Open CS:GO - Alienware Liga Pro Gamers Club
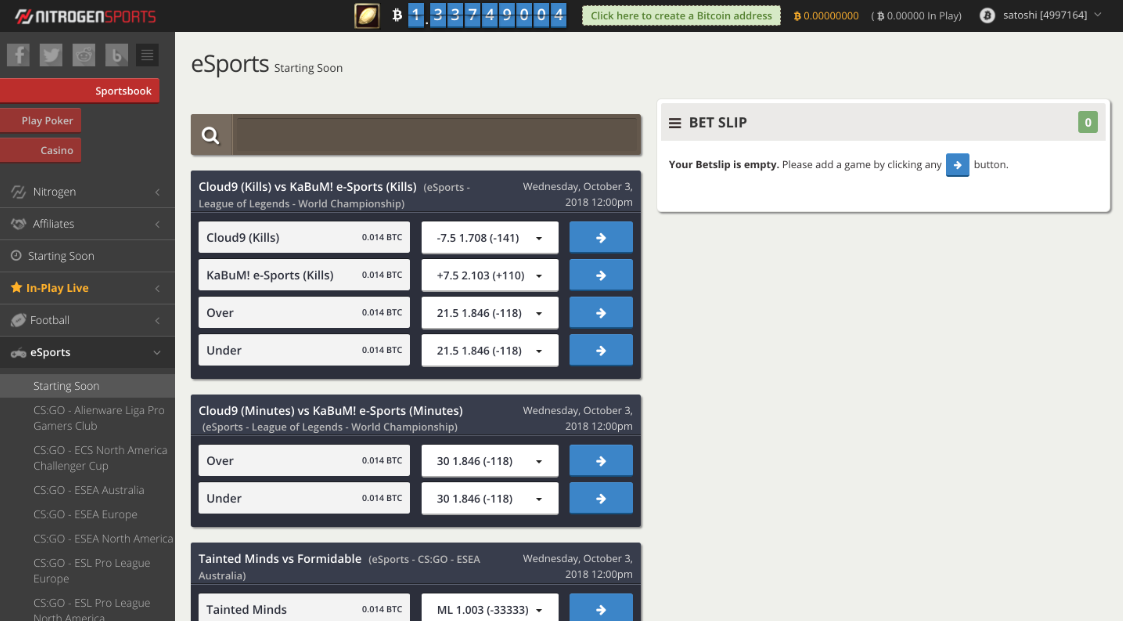Viewport: 1123px width, 621px height. pos(99,418)
